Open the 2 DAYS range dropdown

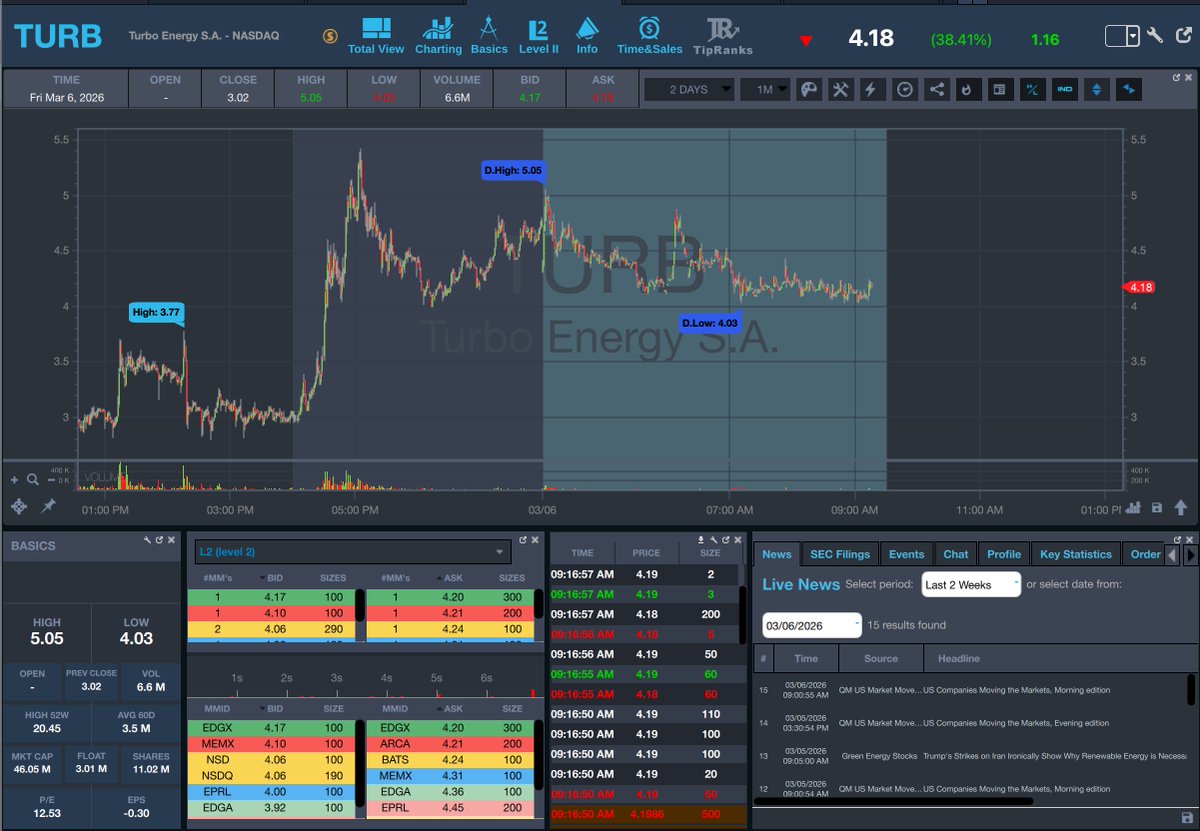(x=688, y=89)
